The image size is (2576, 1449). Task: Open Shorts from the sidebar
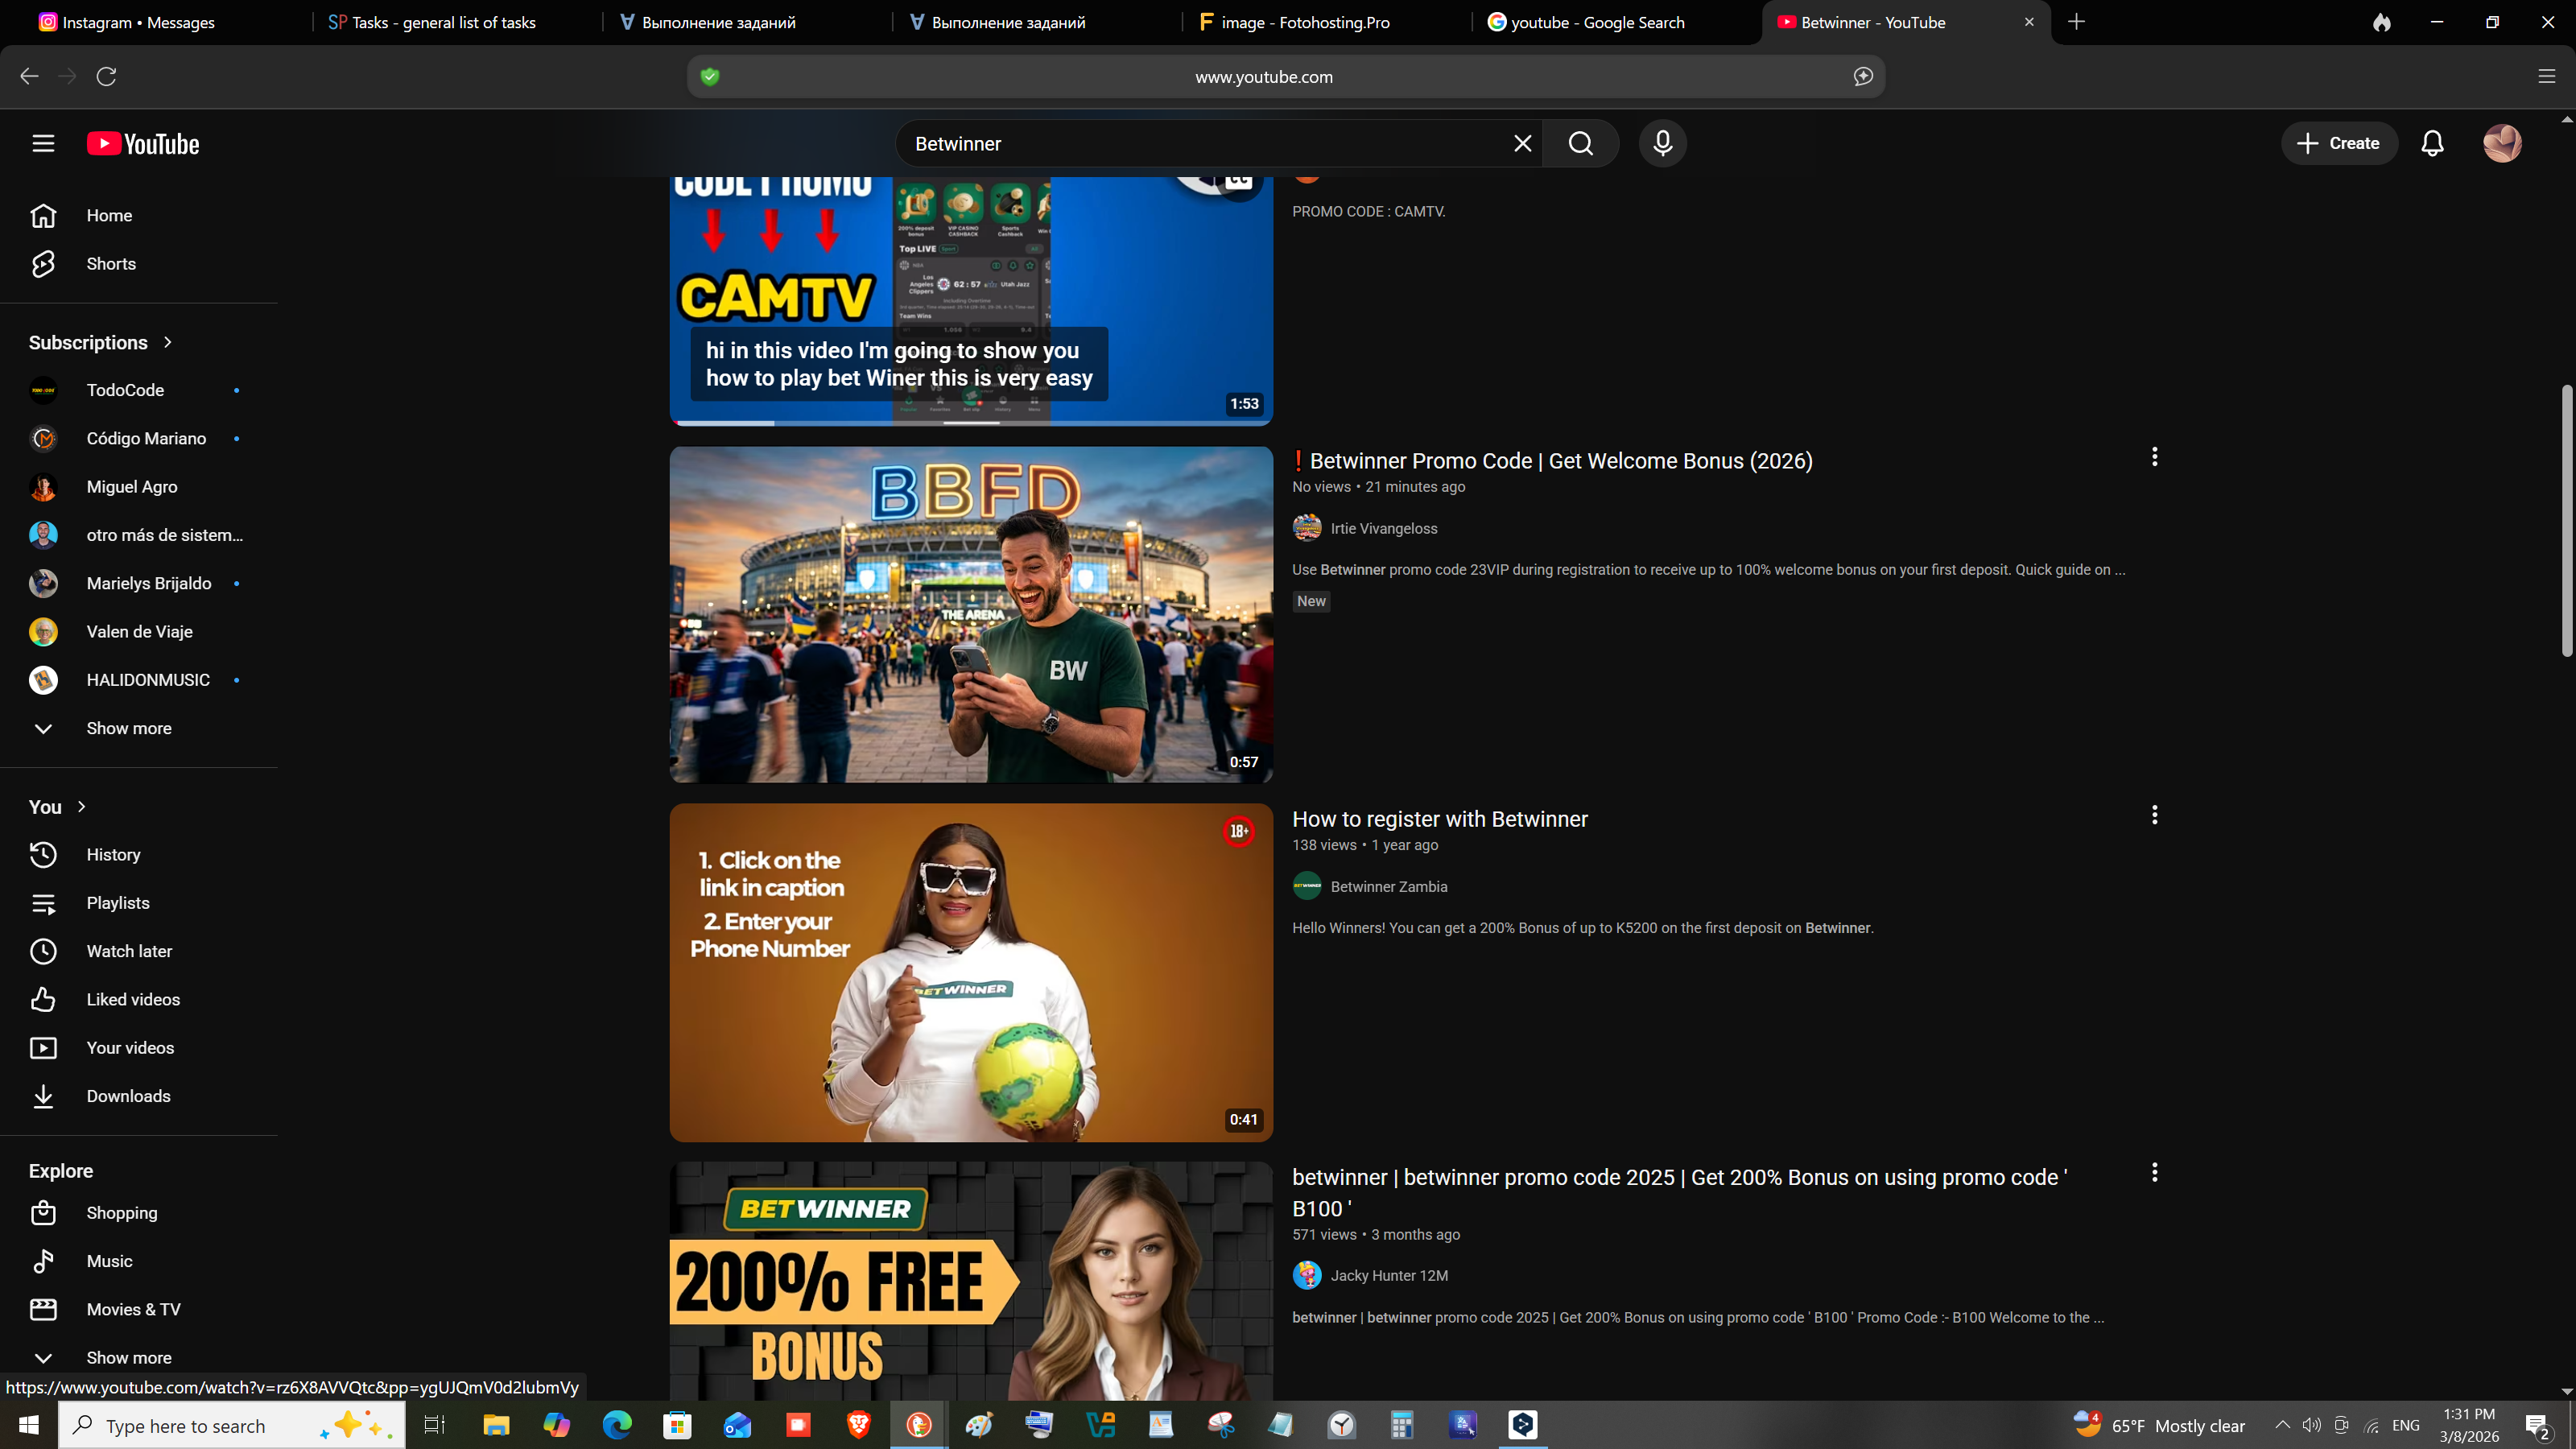[110, 264]
